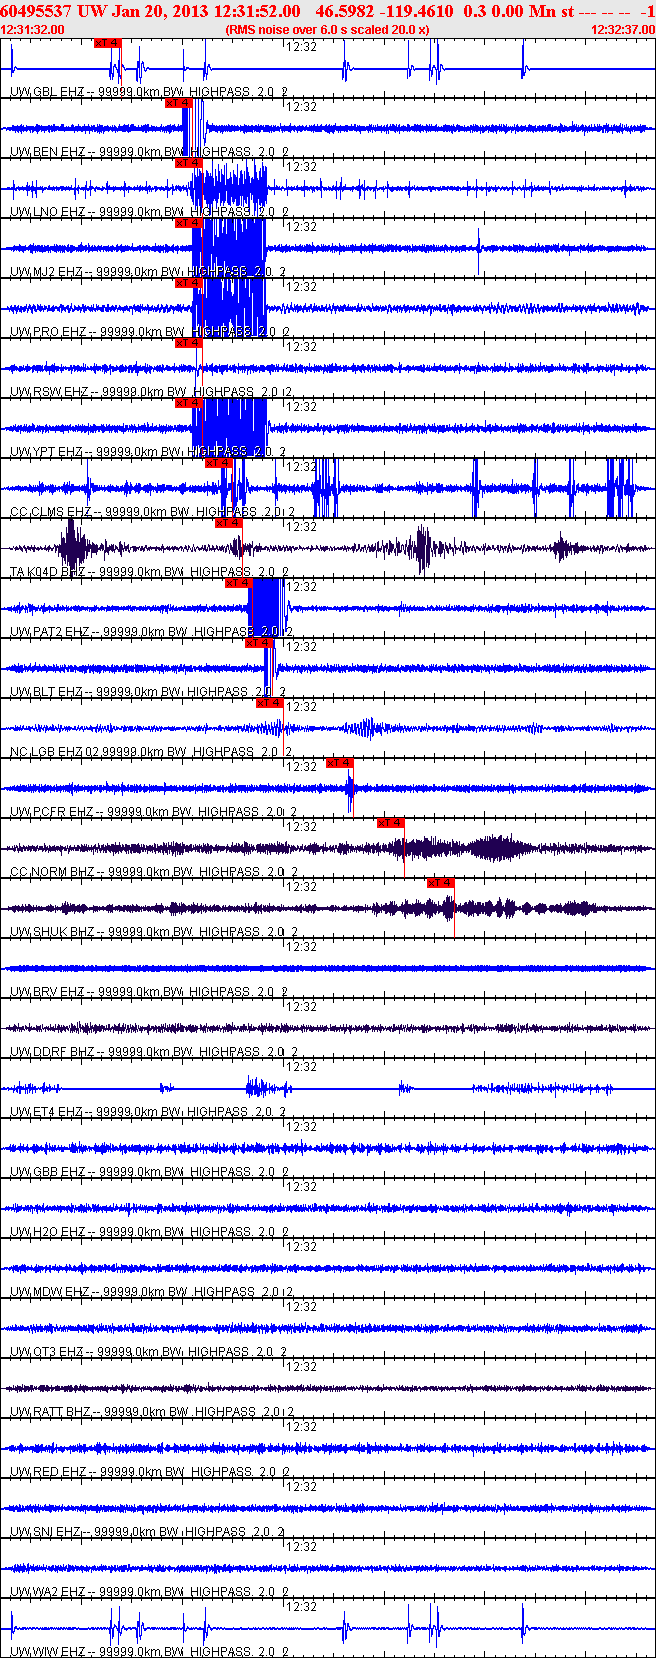Click the UW.WIW EHZ station label
This screenshot has height=1658, width=656.
(x=48, y=1652)
